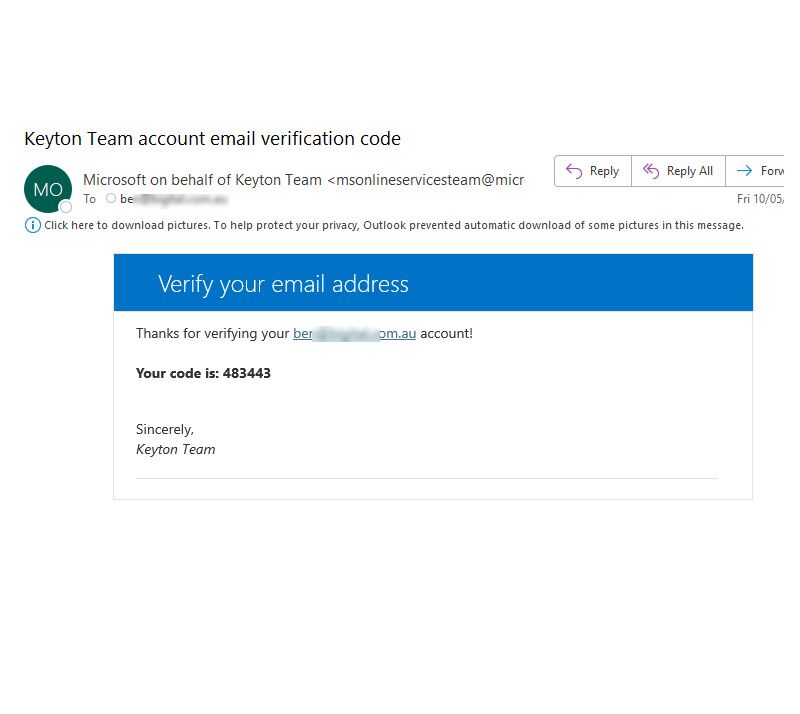Screen dimensions: 800x714
Task: Click the info icon in the privacy notice
Action: [32, 225]
